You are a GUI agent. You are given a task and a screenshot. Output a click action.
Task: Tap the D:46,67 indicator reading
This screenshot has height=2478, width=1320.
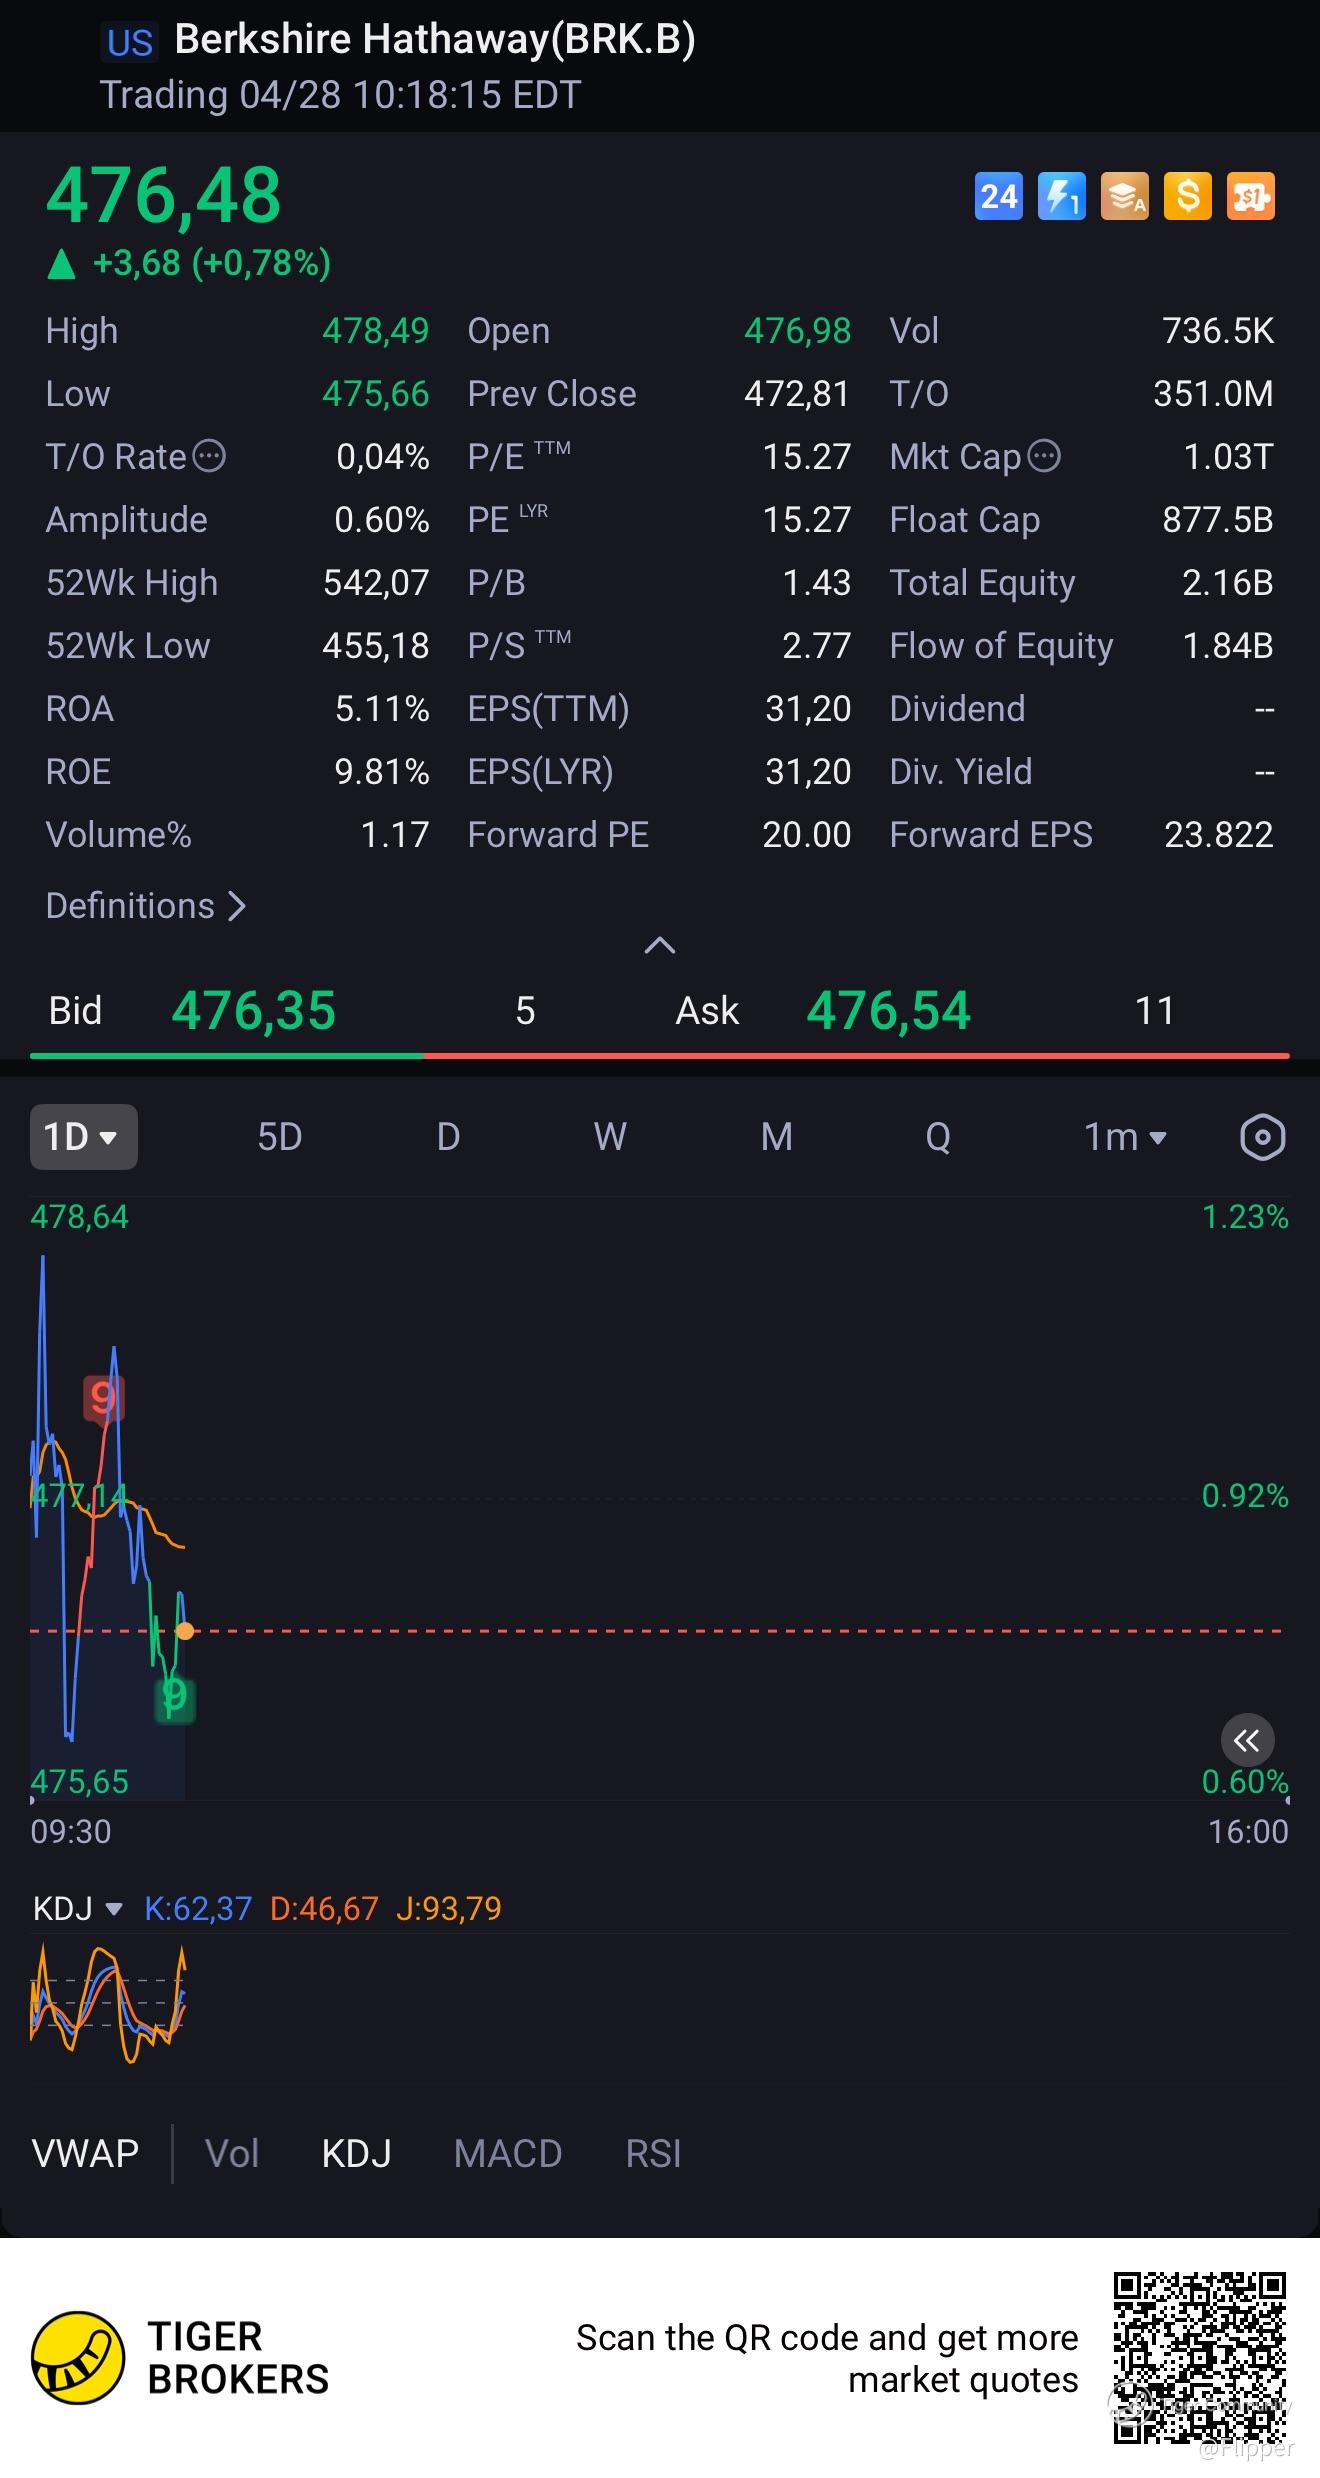point(324,1909)
